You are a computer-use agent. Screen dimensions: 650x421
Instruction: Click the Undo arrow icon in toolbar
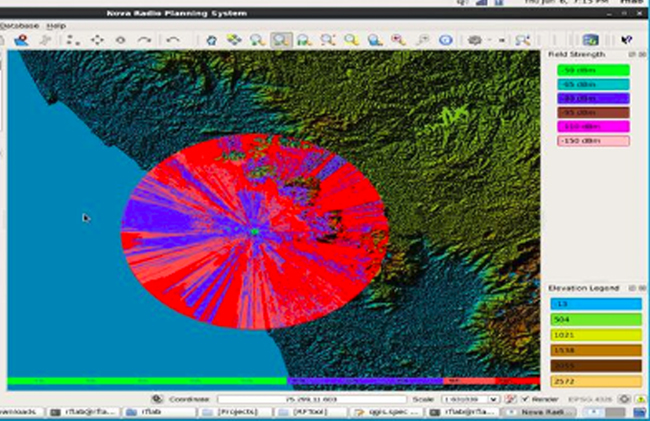tap(173, 40)
